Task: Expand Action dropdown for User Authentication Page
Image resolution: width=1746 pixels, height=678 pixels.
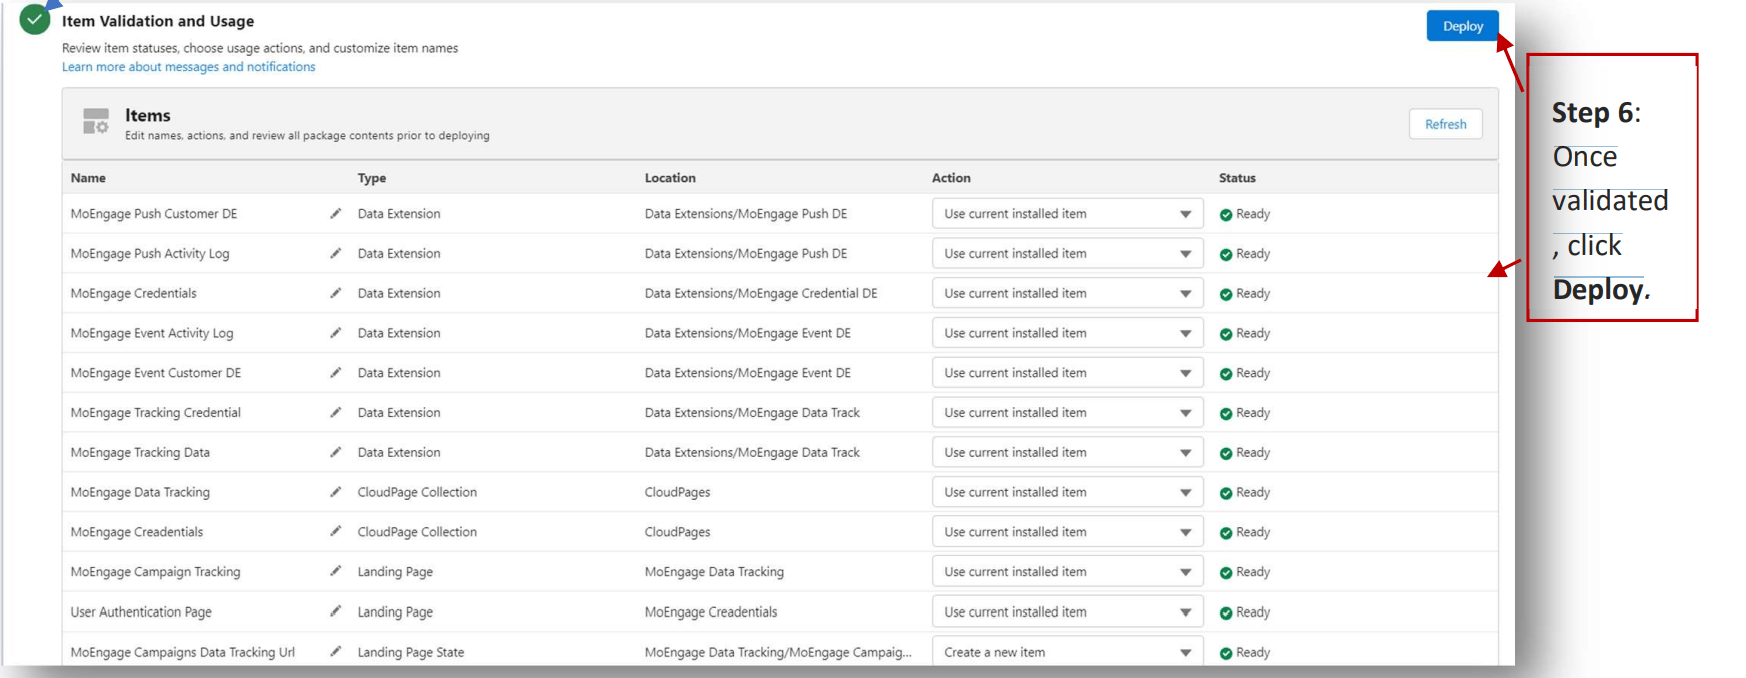Action: pyautogui.click(x=1067, y=612)
